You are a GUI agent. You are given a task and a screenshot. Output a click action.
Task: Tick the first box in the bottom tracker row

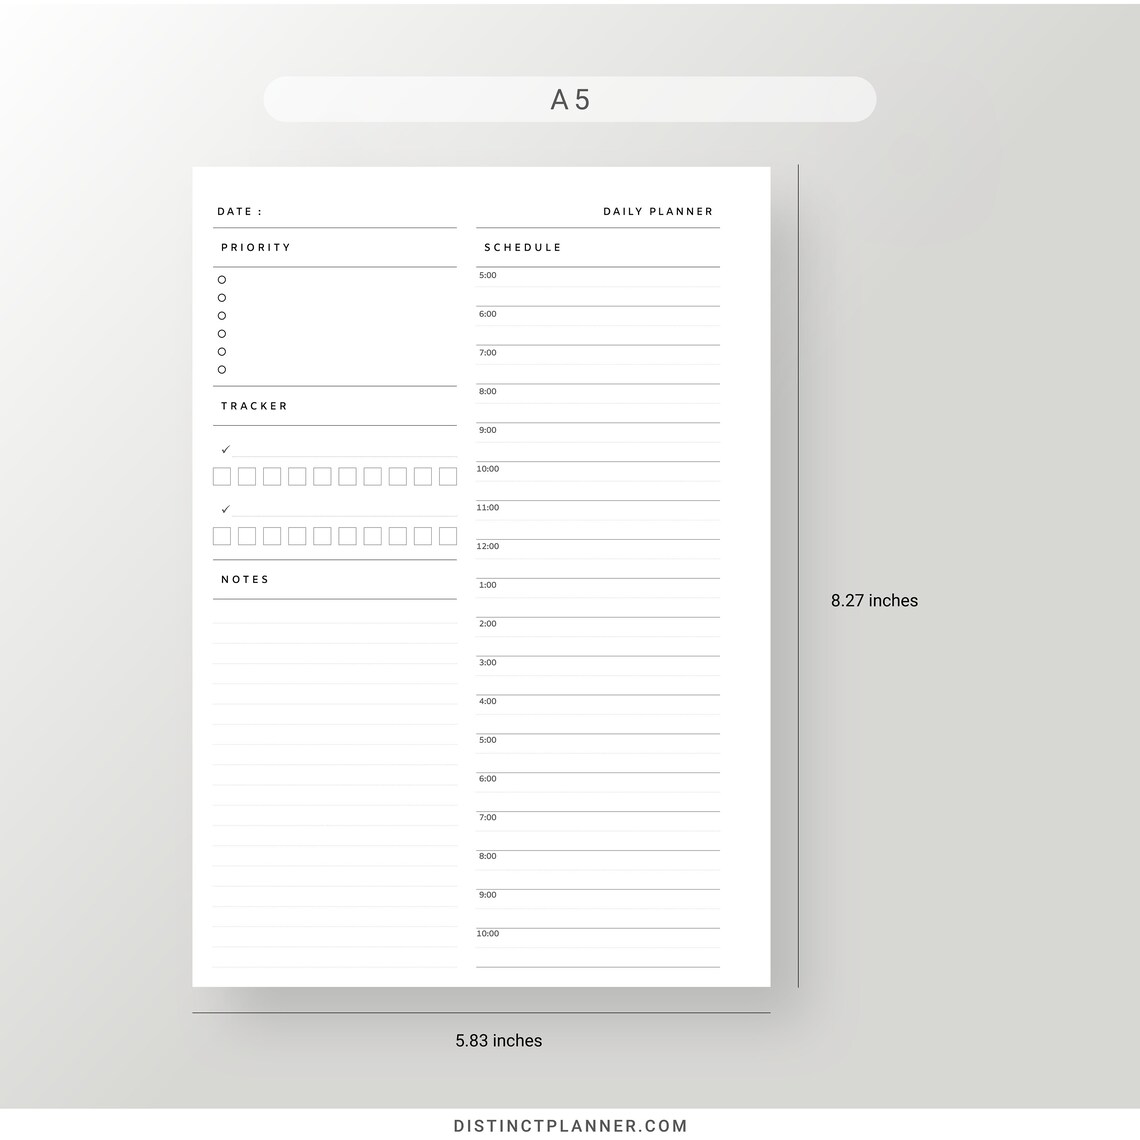(221, 536)
